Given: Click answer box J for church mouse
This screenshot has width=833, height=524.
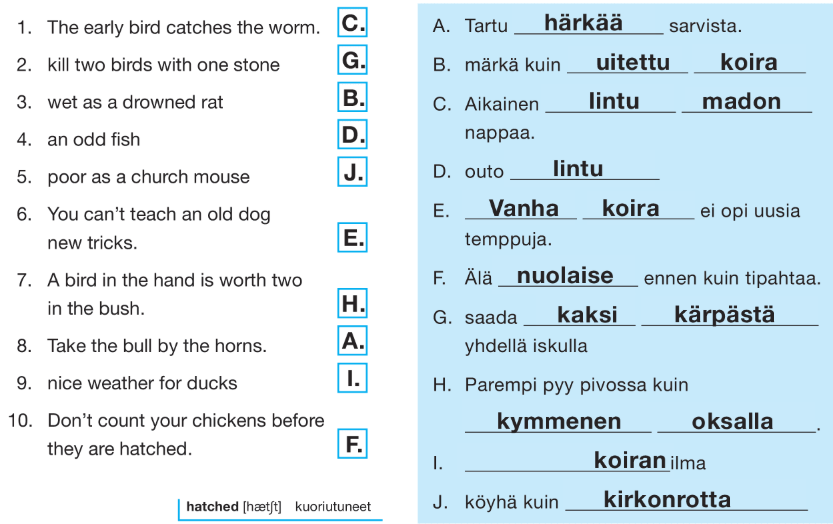Looking at the screenshot, I should point(352,171).
